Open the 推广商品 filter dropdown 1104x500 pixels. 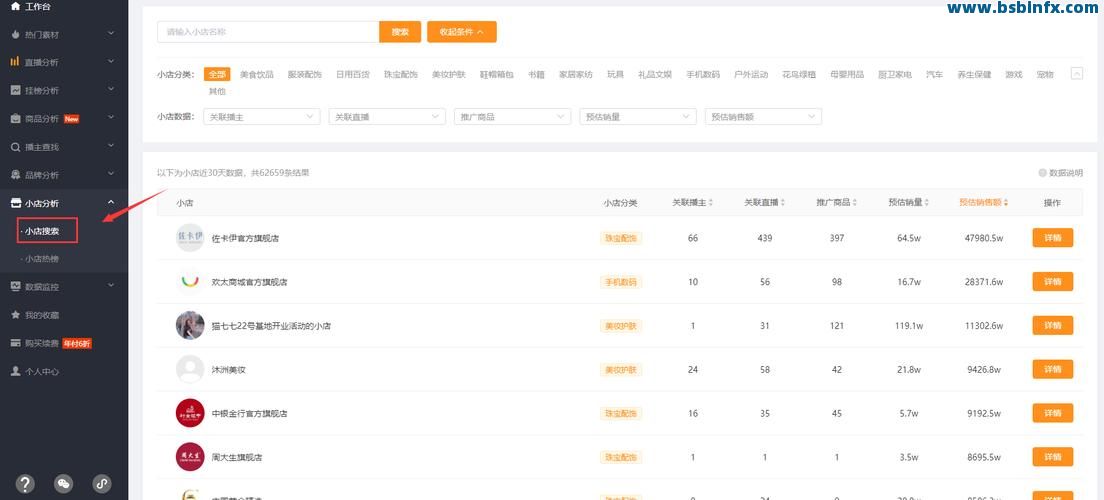[513, 117]
